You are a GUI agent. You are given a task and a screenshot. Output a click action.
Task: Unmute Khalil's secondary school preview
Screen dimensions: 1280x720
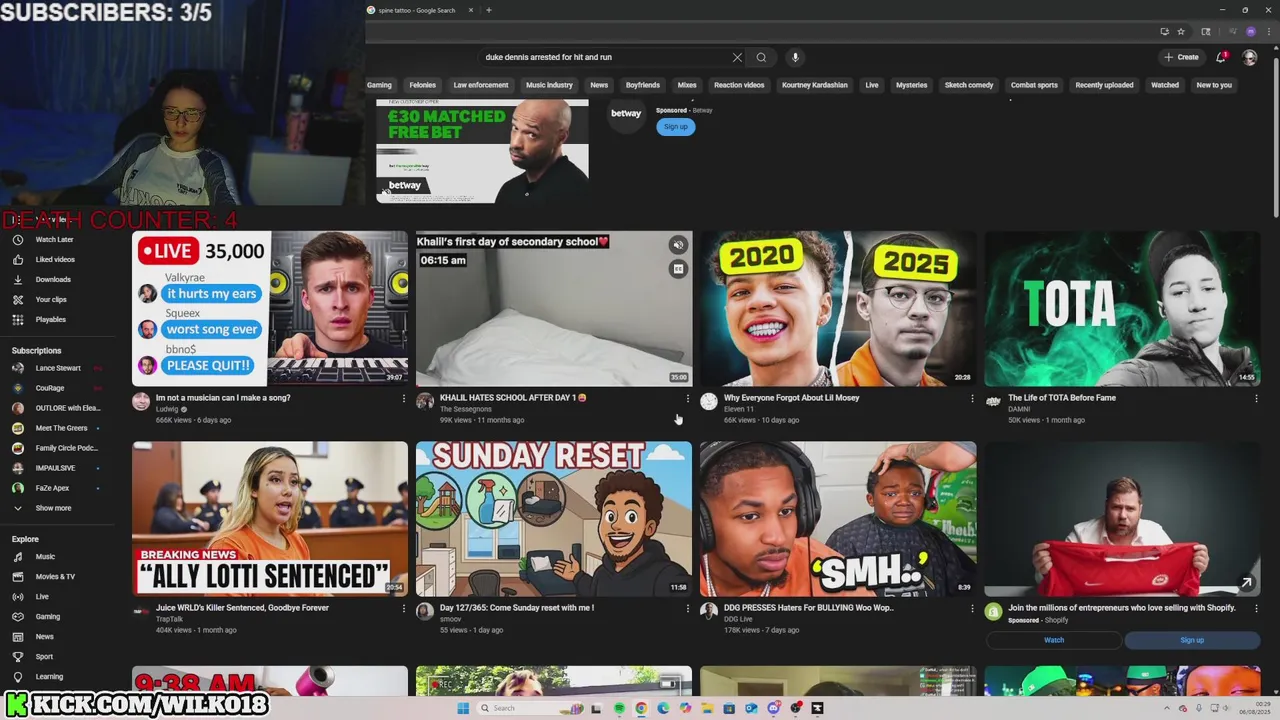[x=678, y=245]
